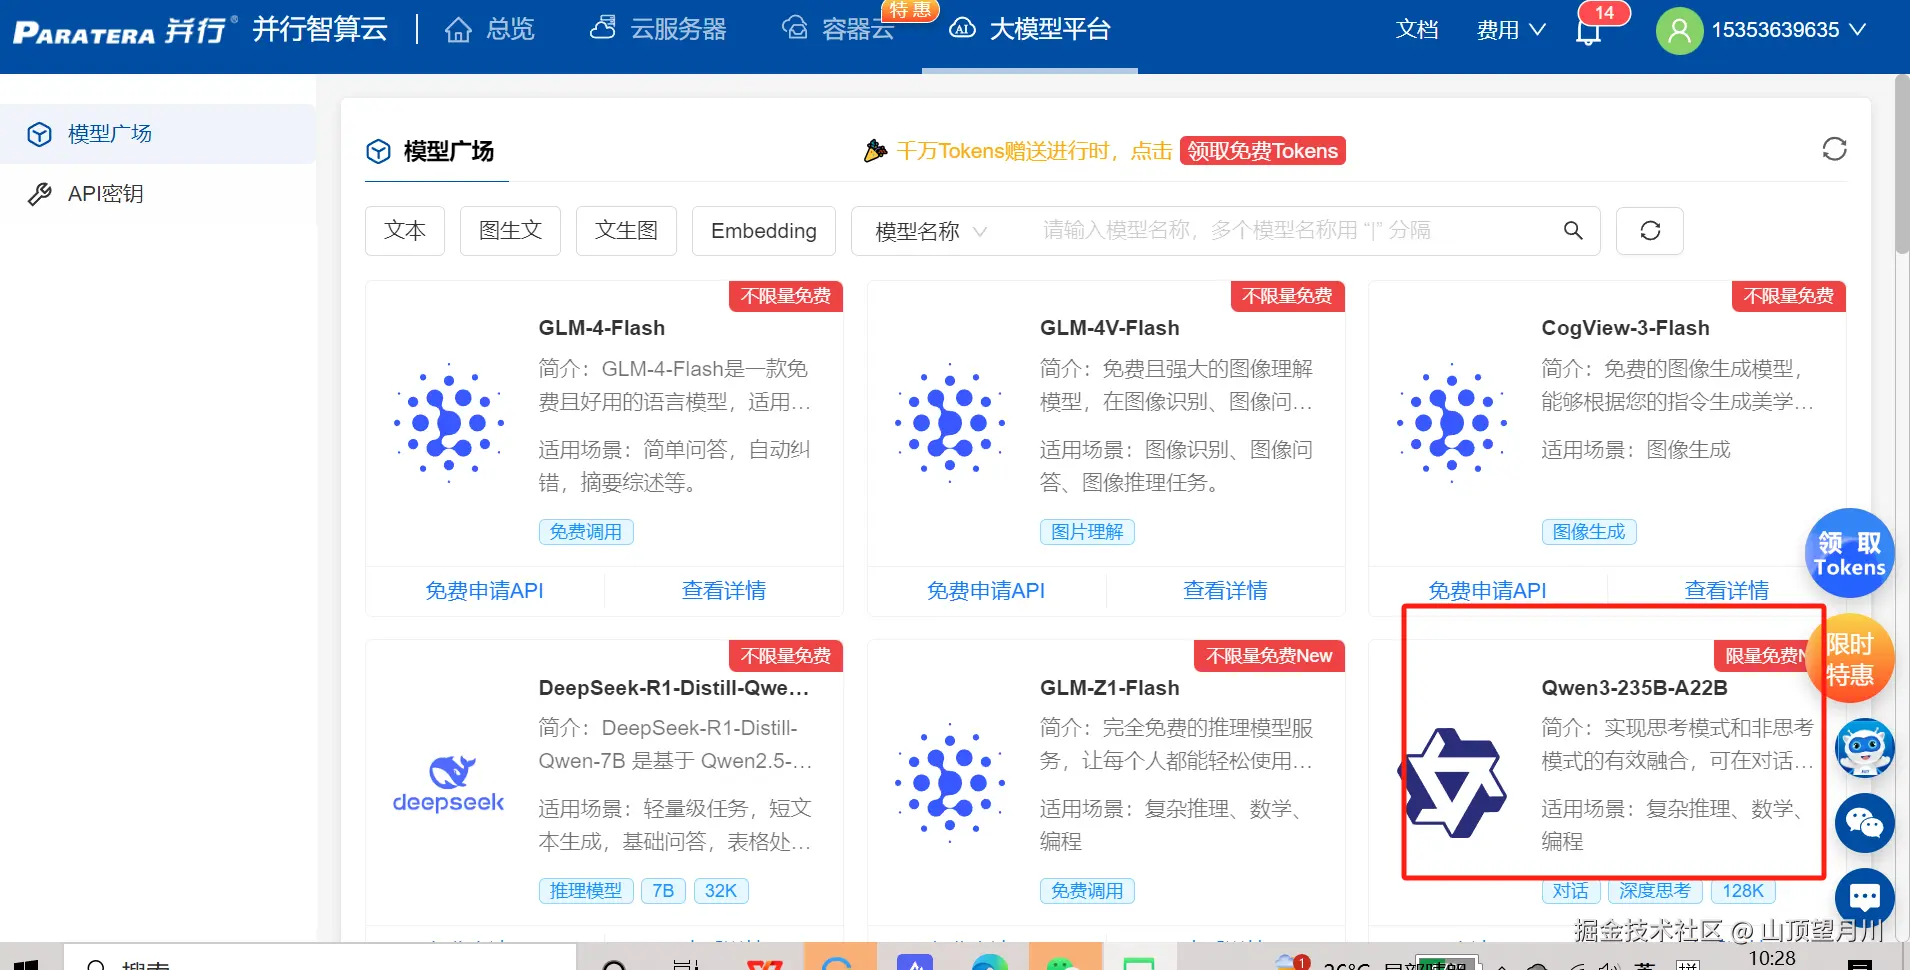Click the GLM-Z1-Flash model logo
Screen dimensions: 1910x970
click(950, 783)
